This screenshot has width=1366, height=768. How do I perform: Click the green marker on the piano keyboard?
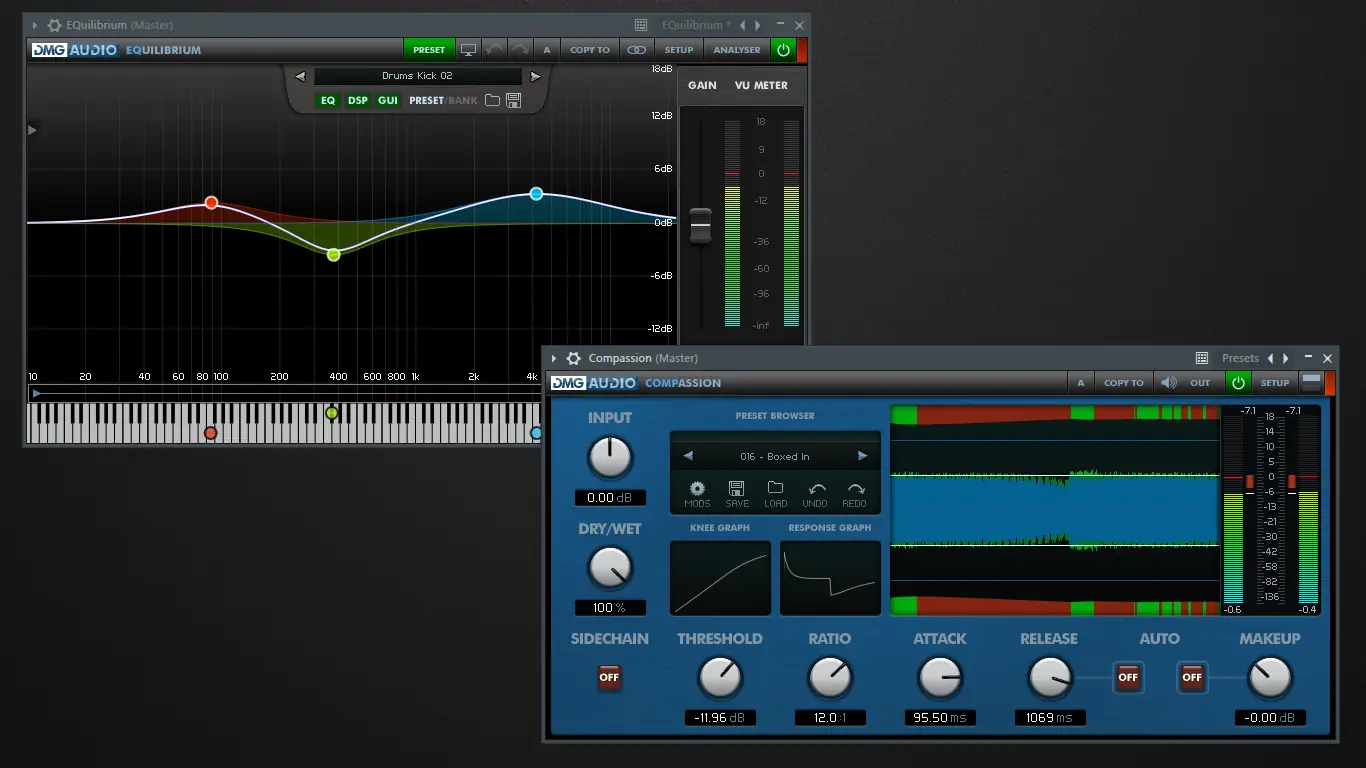[332, 413]
